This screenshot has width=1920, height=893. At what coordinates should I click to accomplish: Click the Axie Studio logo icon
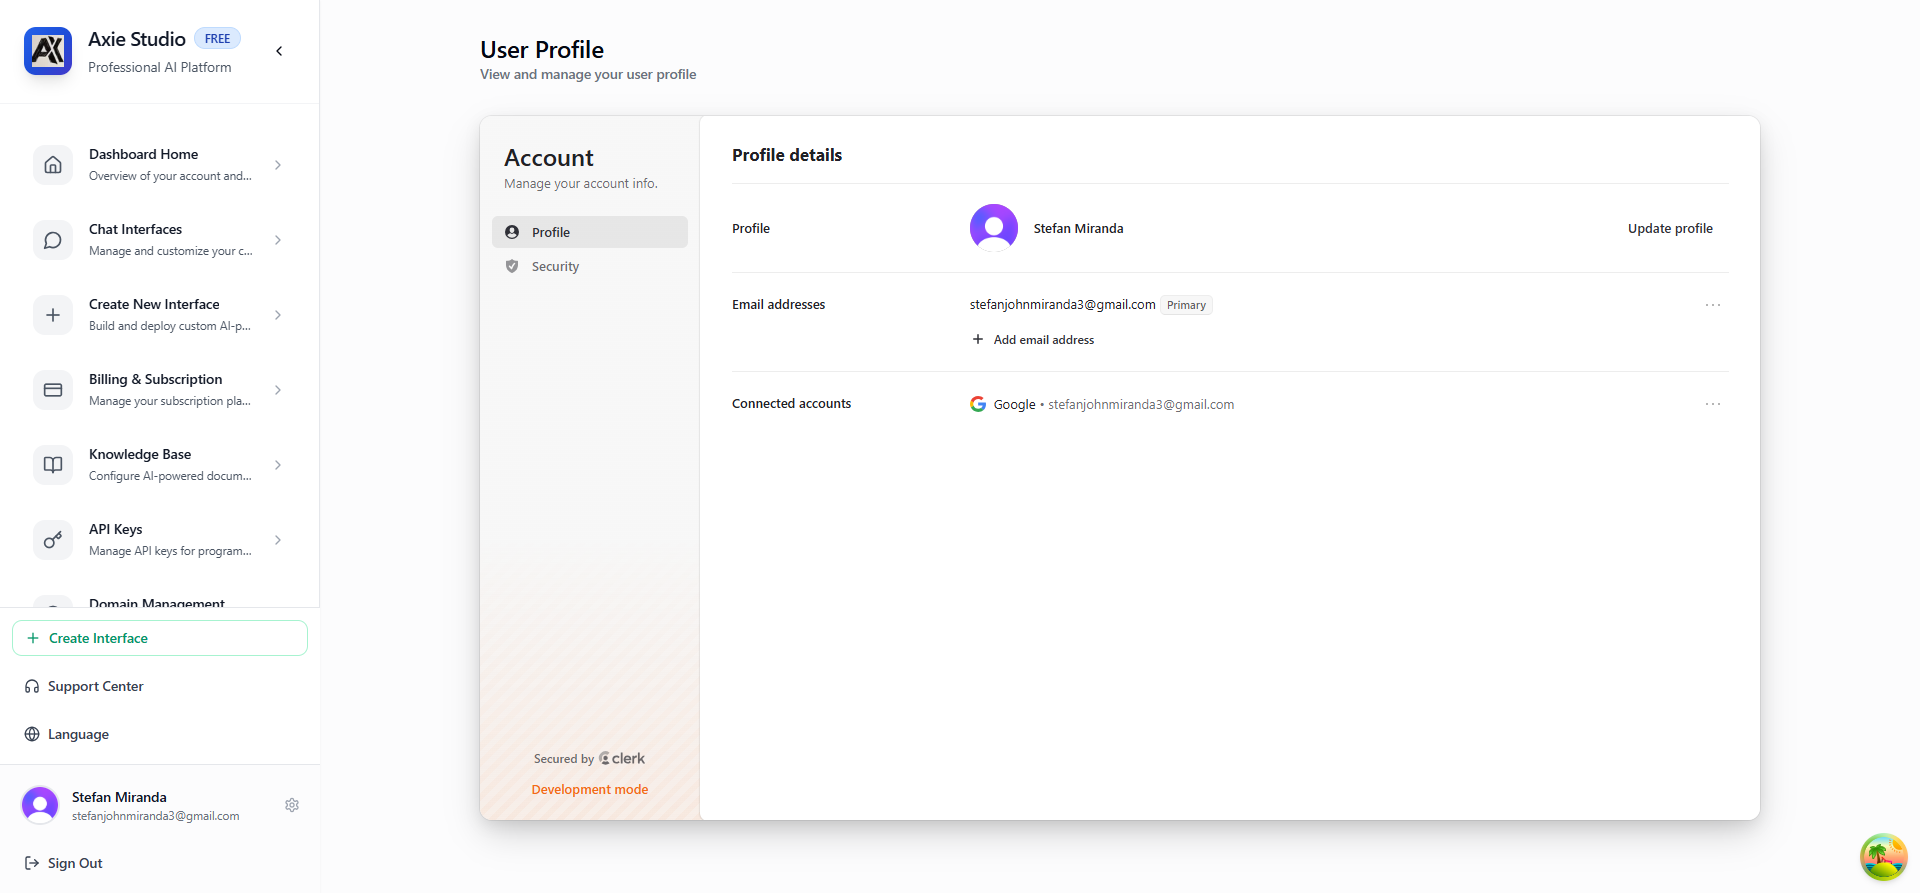click(48, 51)
